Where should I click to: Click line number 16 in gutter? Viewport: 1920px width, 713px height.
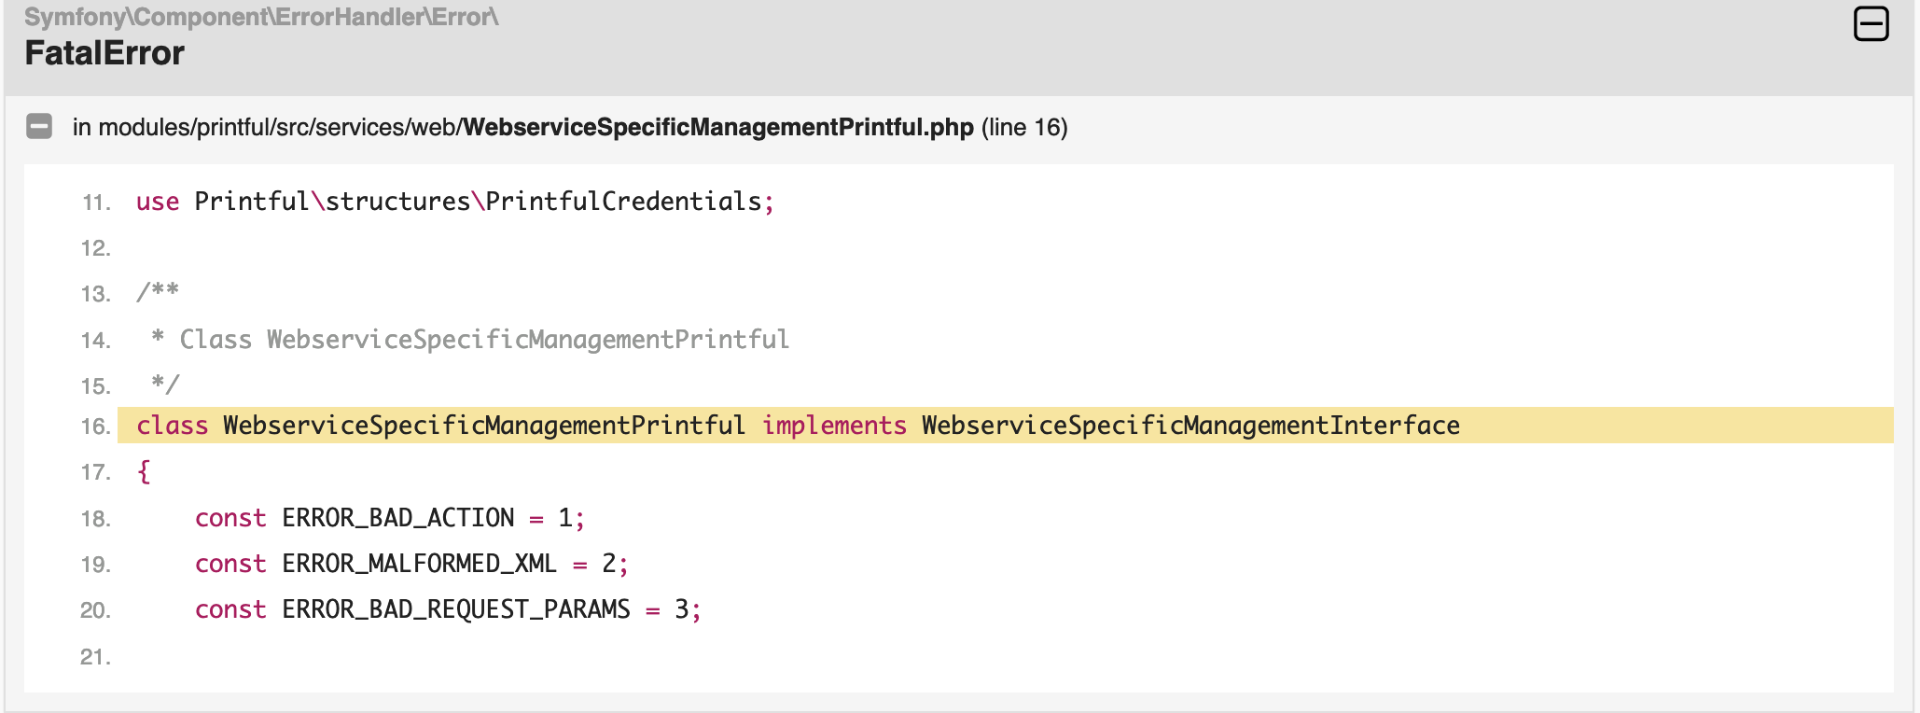point(95,427)
